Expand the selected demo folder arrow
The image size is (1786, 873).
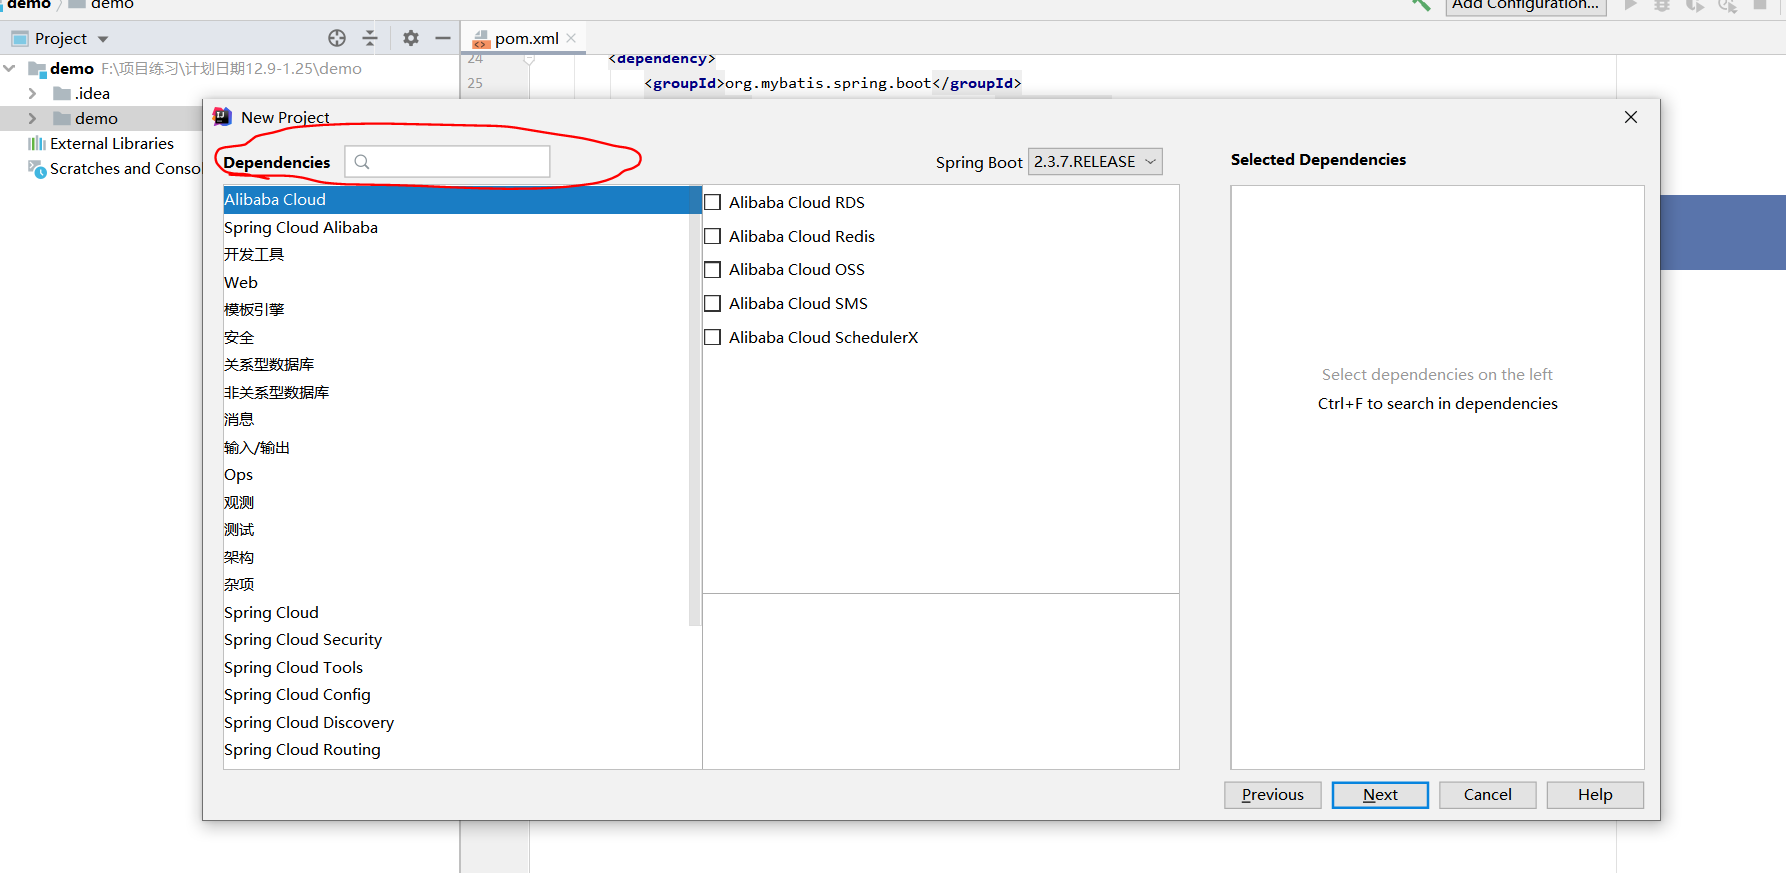click(32, 118)
